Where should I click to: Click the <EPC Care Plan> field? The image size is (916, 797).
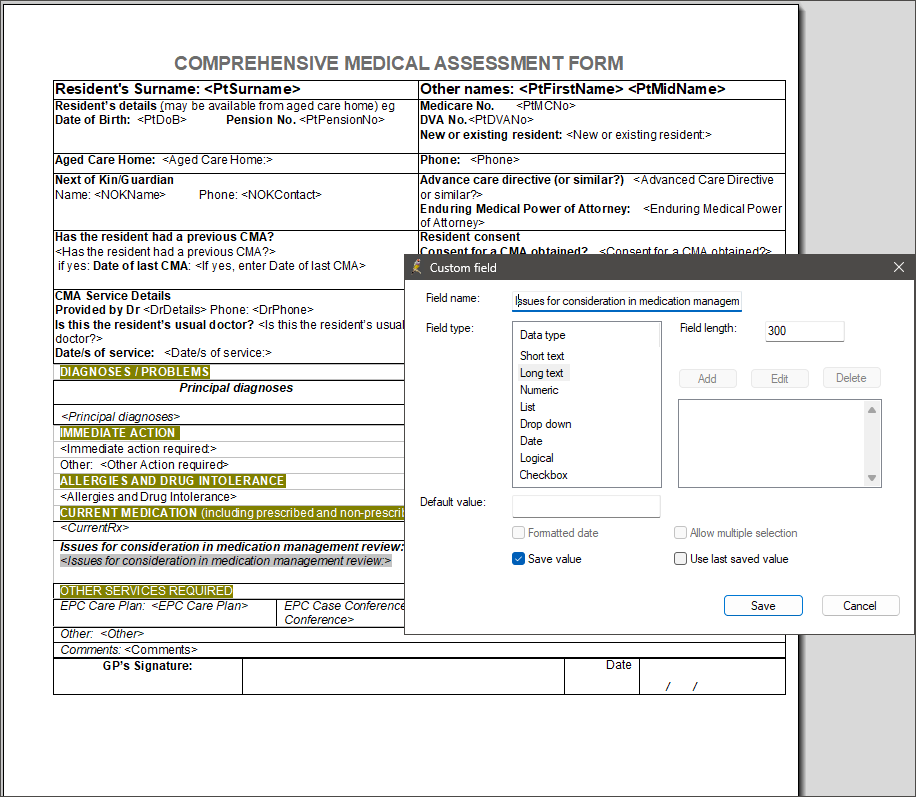(x=200, y=606)
